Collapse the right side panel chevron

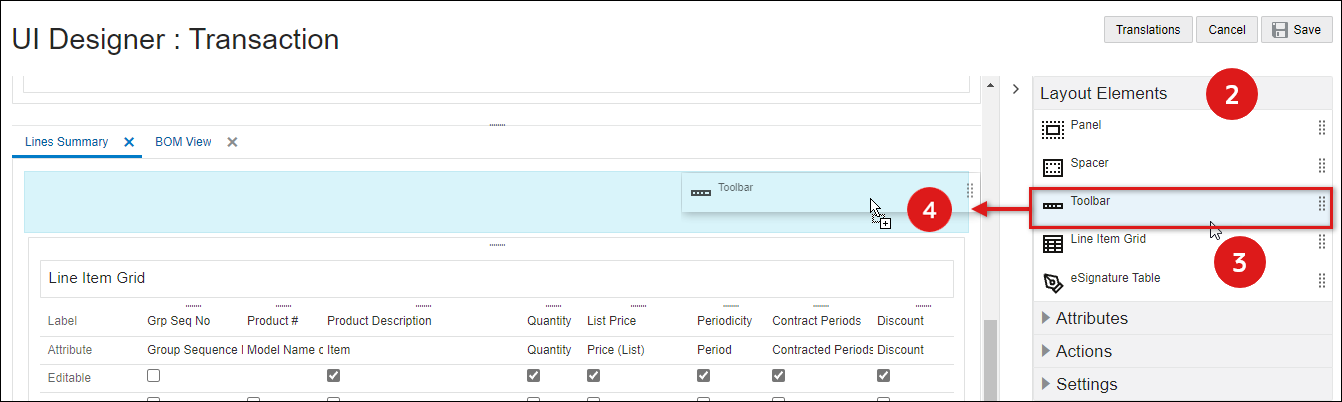click(x=1015, y=89)
